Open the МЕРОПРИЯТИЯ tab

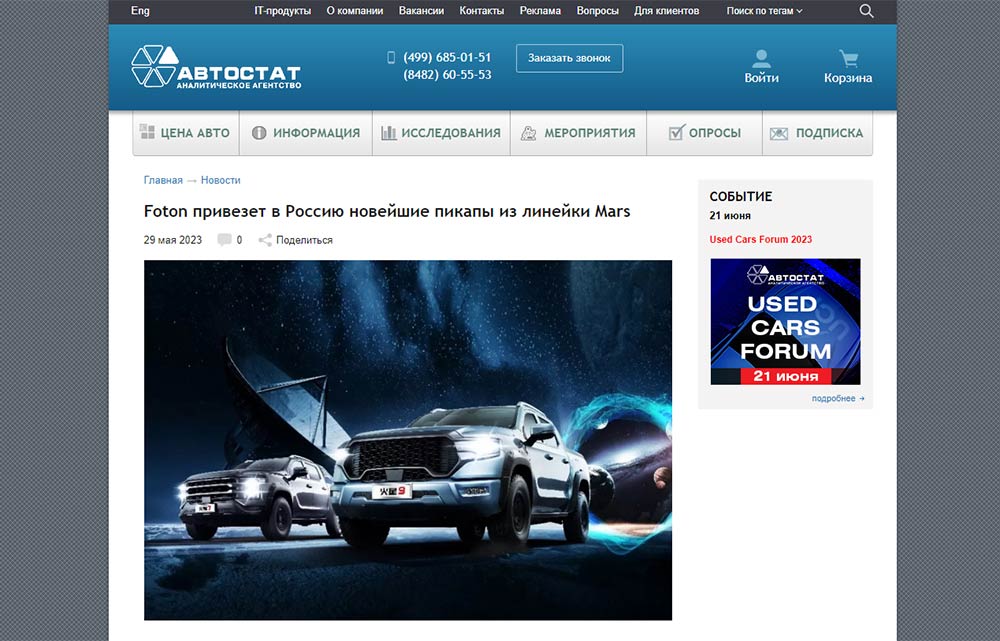tap(578, 133)
